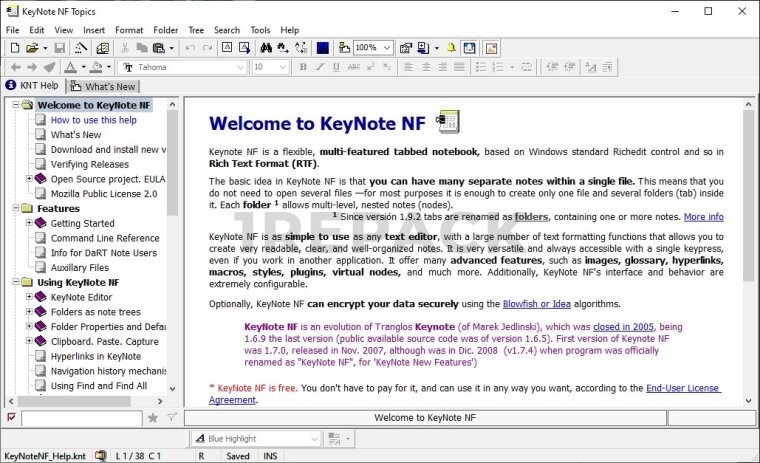Expand the KeyNote Editor tree node
This screenshot has width=760, height=463.
tap(30, 297)
